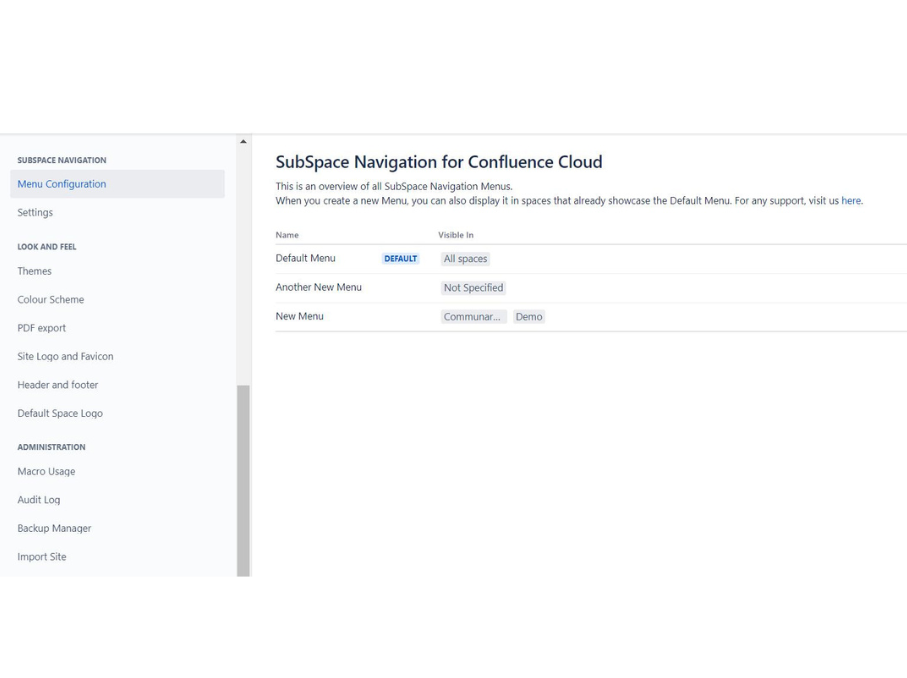Navigate to Header and footer
The width and height of the screenshot is (907, 678).
[58, 385]
